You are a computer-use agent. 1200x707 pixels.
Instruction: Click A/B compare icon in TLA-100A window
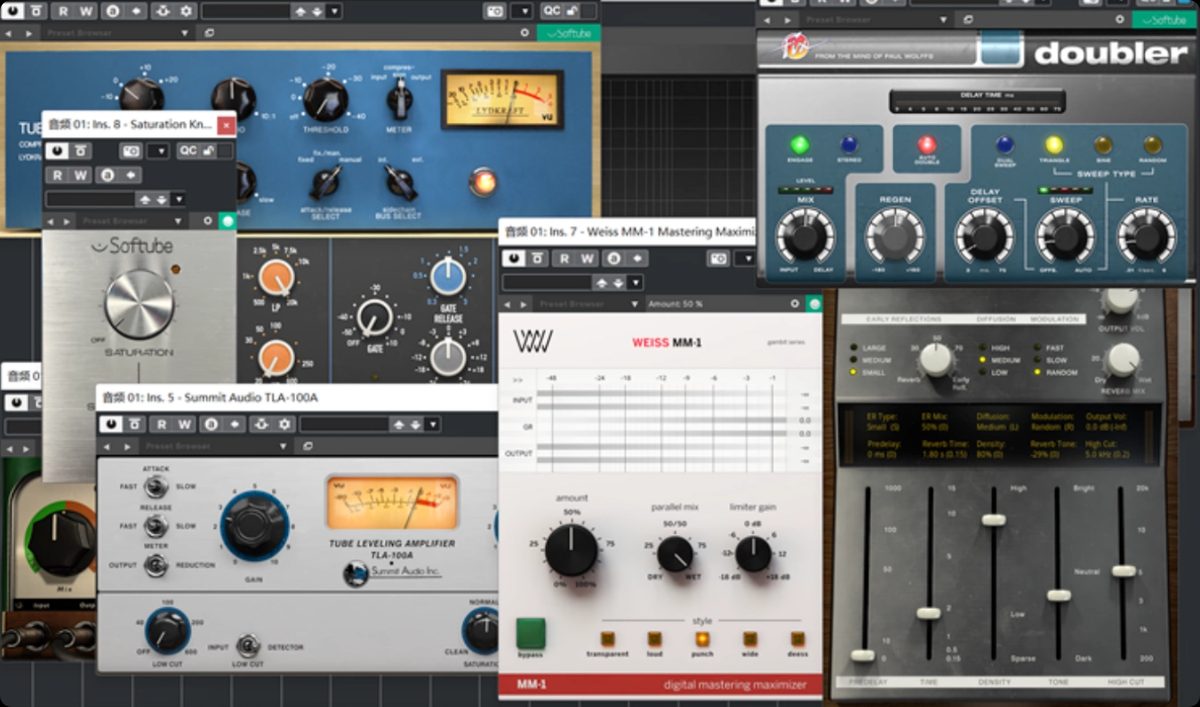point(211,424)
